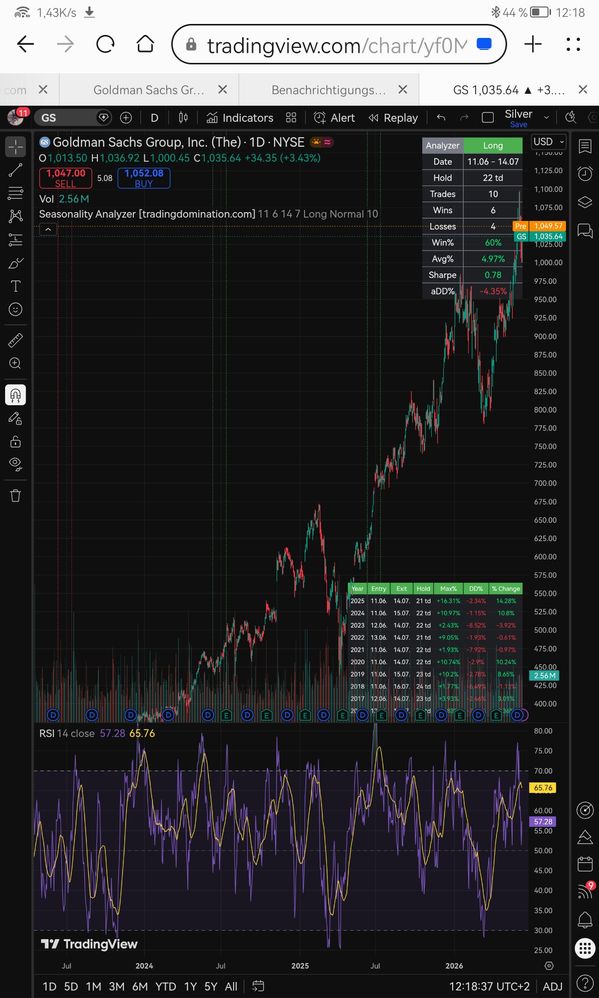Collapse the indicator legend chevron
Viewport: 599px width, 998px height.
click(48, 229)
